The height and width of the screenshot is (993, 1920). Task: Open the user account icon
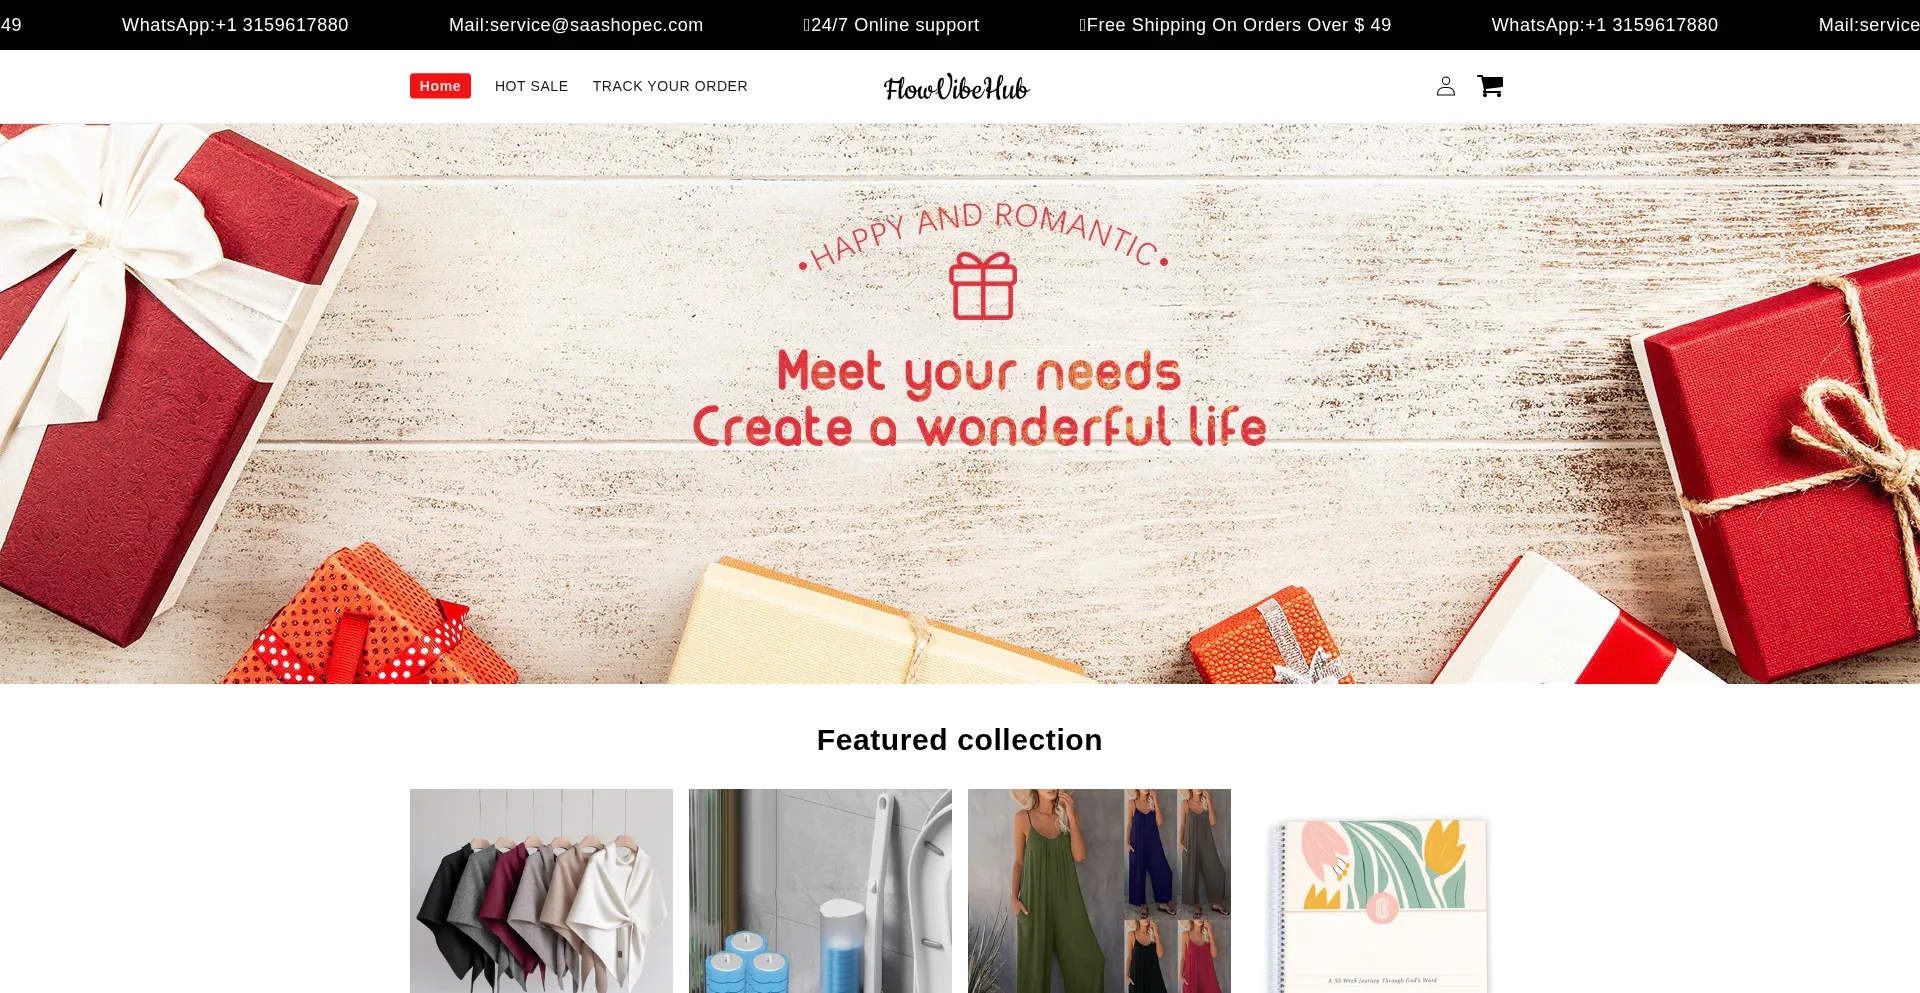(x=1445, y=86)
